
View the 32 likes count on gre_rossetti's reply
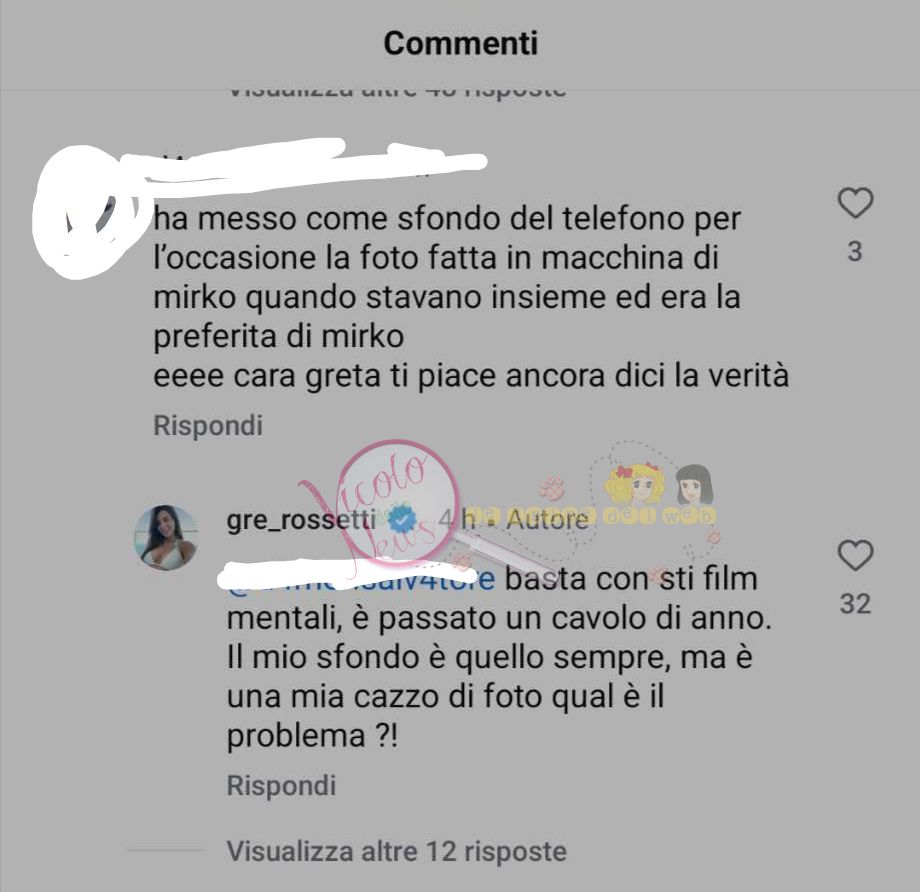click(x=855, y=604)
